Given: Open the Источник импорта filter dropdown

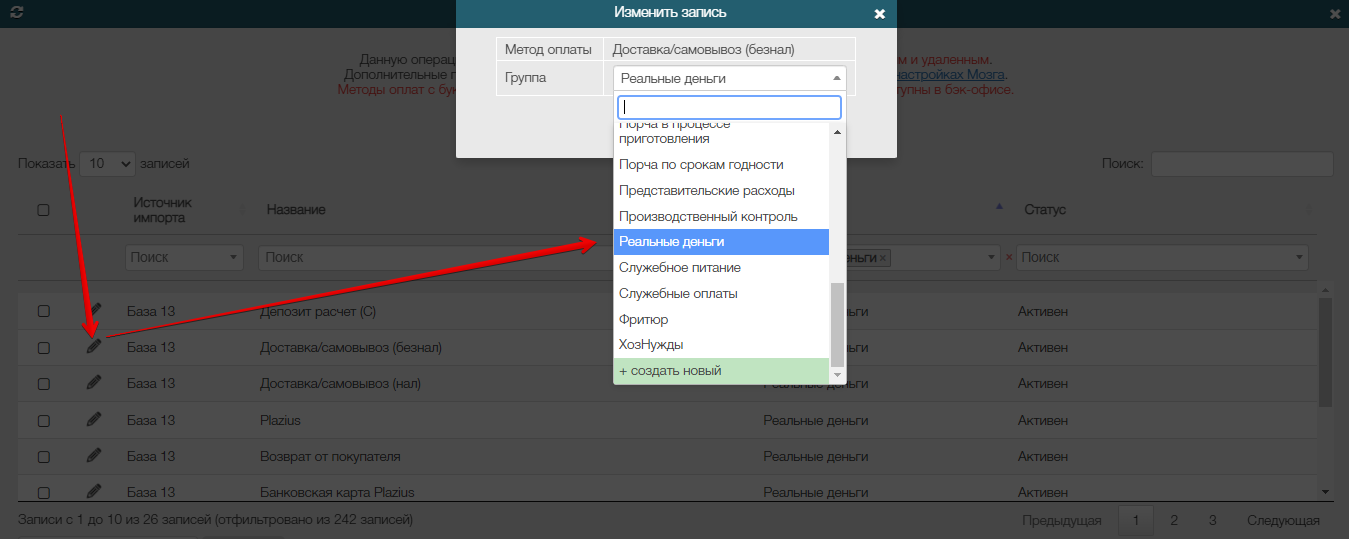Looking at the screenshot, I should [x=184, y=257].
